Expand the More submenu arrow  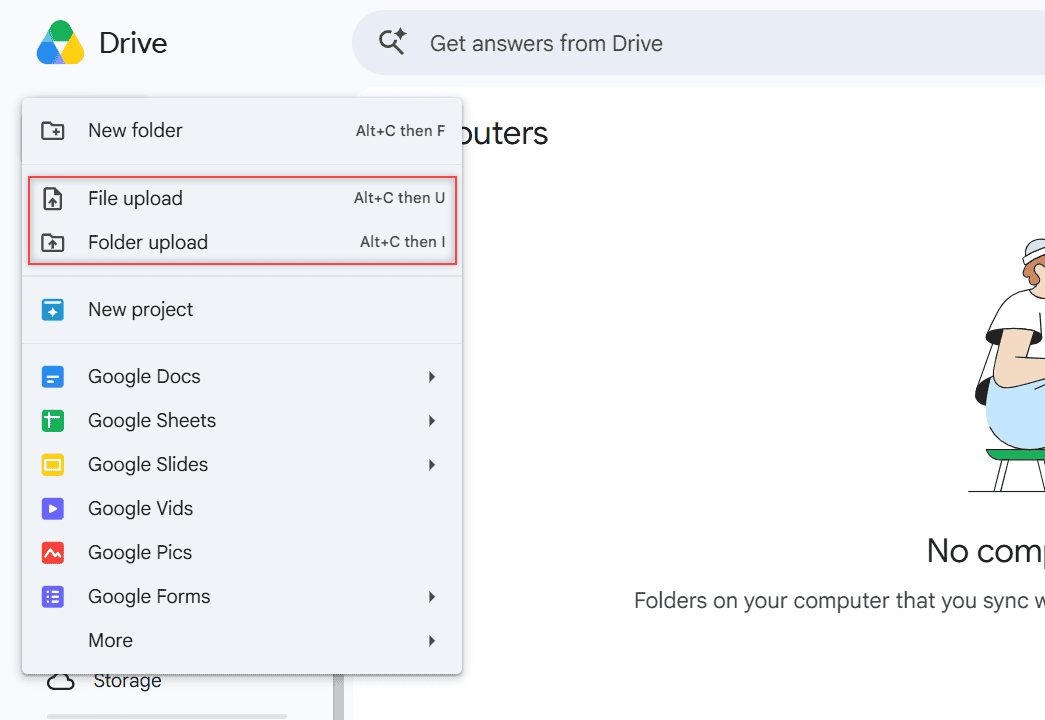(432, 641)
